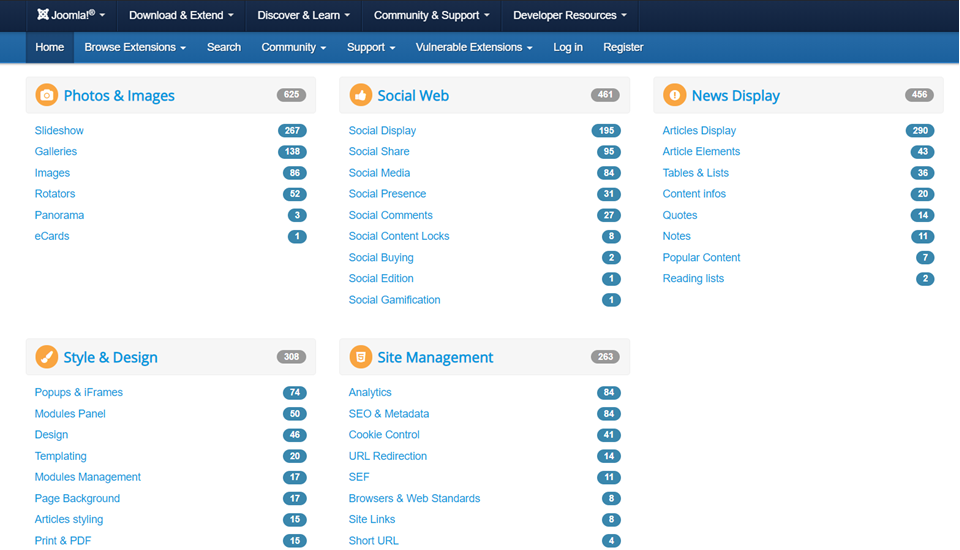Click the Site Management HTML5 icon
This screenshot has width=960, height=550.
[x=361, y=356]
